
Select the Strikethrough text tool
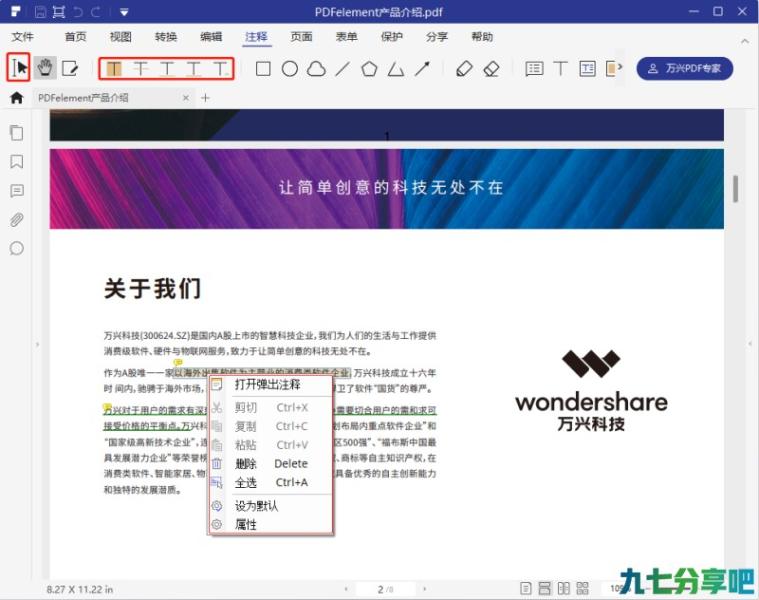[x=141, y=69]
